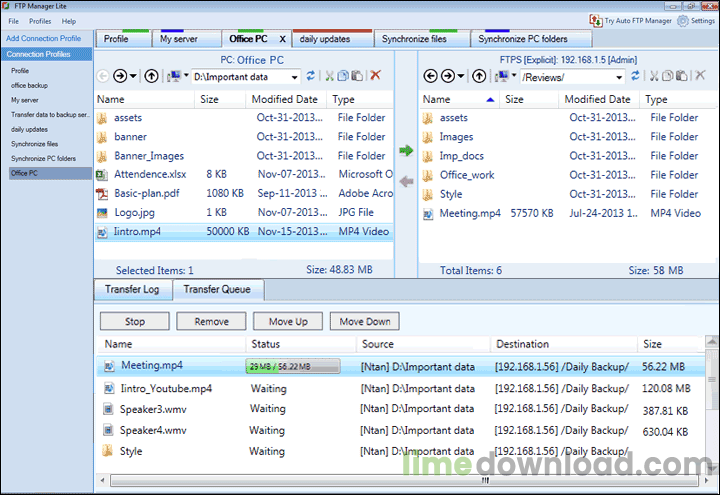
Task: Click the Logo.jpg image file icon
Action: (102, 213)
